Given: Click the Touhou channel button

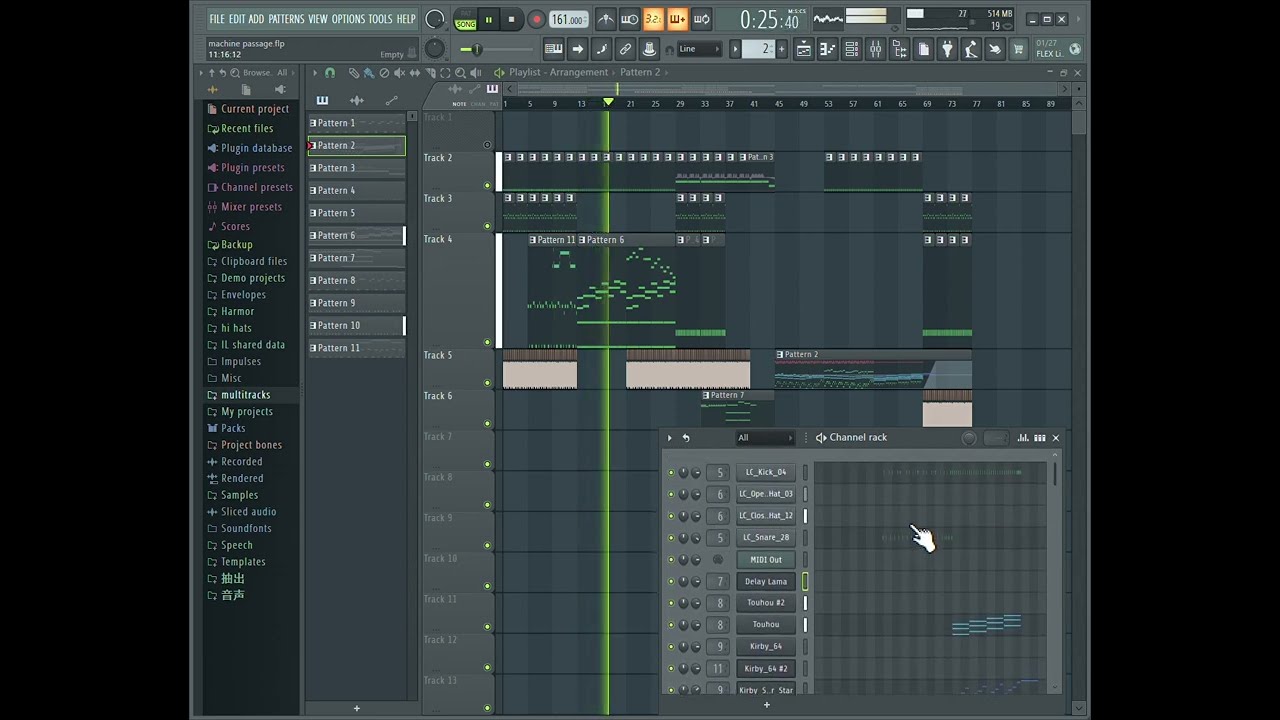Looking at the screenshot, I should pos(766,625).
